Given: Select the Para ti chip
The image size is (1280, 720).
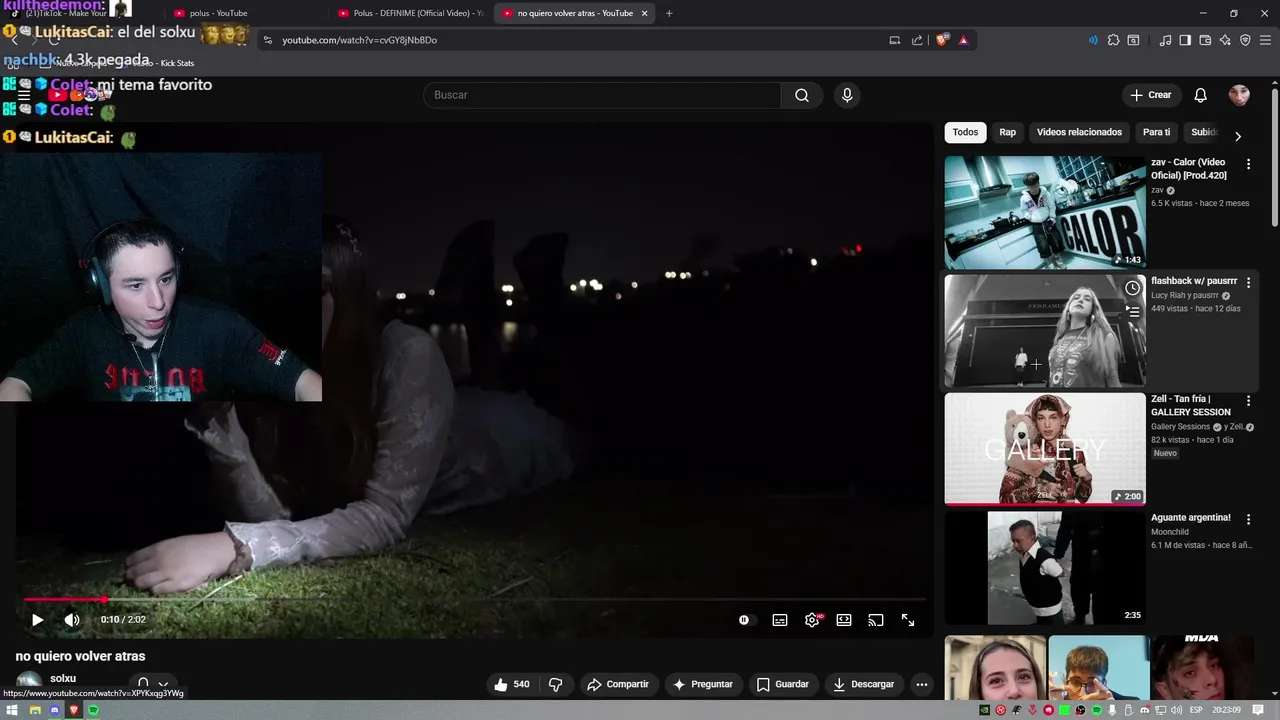Looking at the screenshot, I should coord(1156,132).
